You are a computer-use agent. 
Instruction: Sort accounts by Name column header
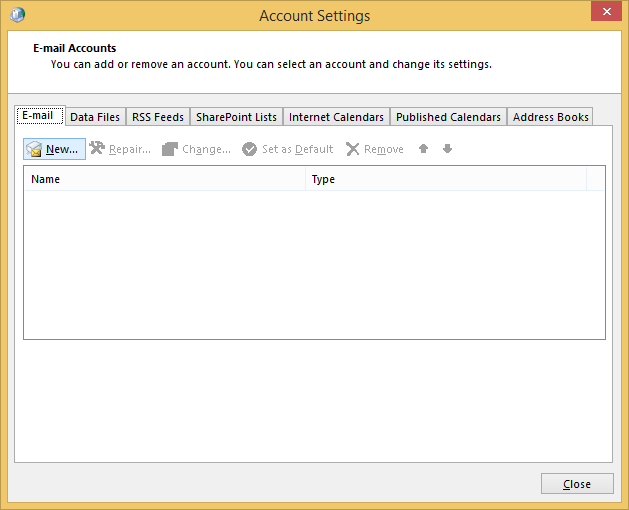[x=164, y=179]
